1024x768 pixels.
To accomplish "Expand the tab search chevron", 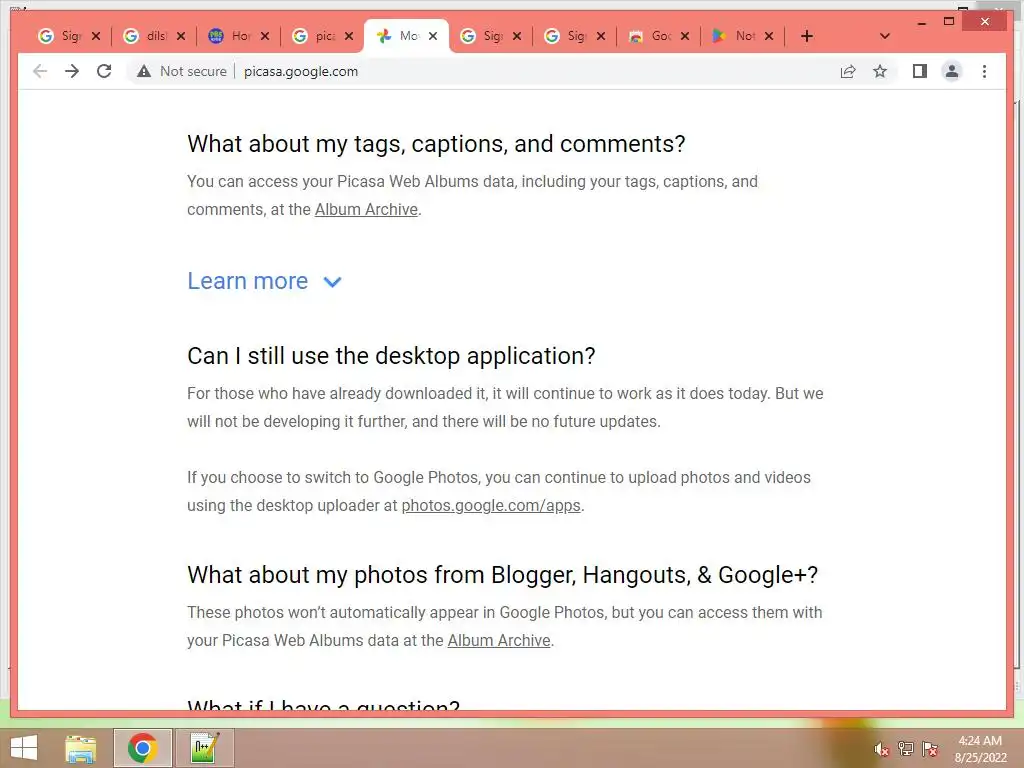I will click(x=884, y=36).
